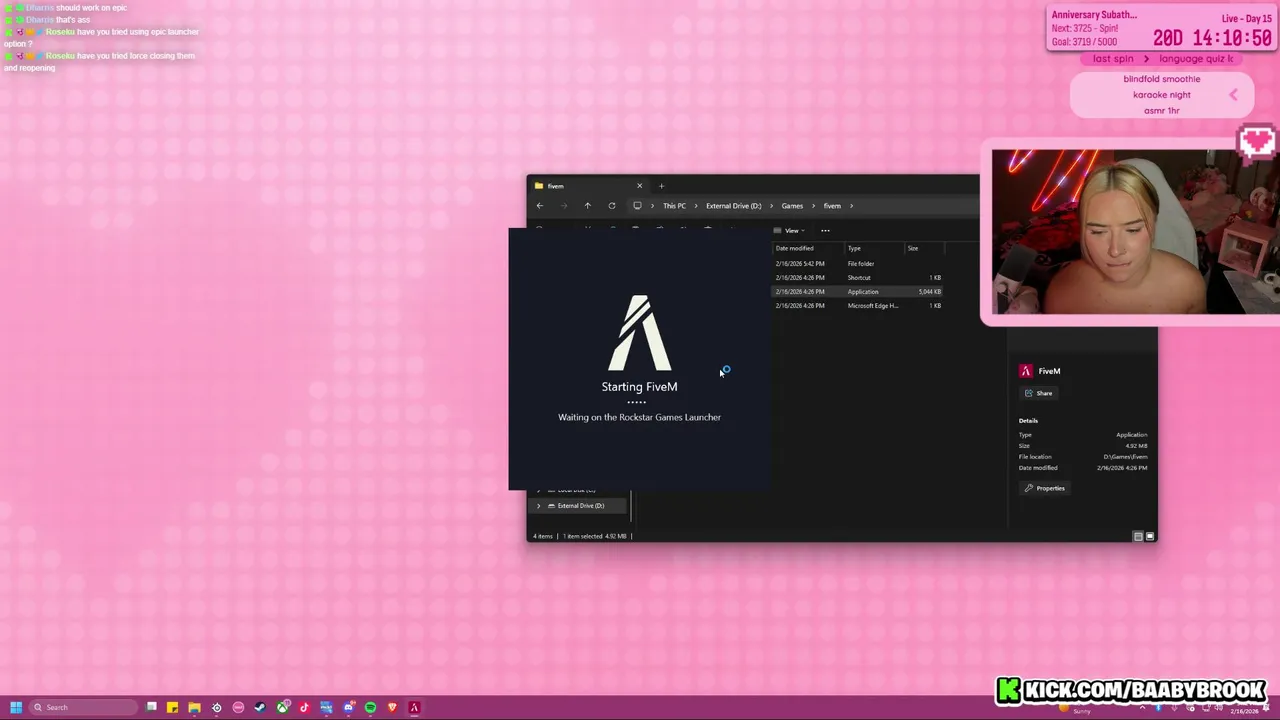The height and width of the screenshot is (720, 1280).
Task: Click fivem in the breadcrumb path
Action: 832,206
